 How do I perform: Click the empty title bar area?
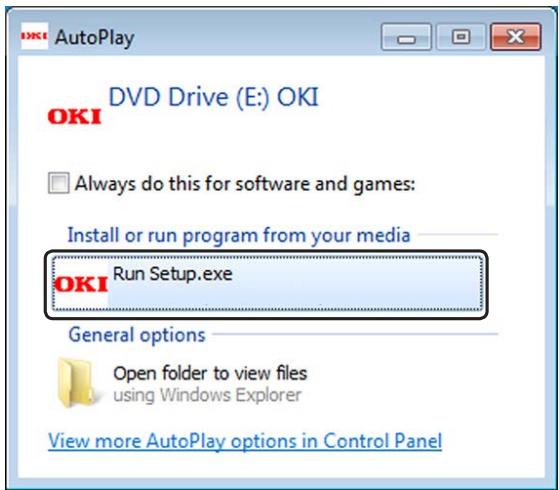point(257,37)
